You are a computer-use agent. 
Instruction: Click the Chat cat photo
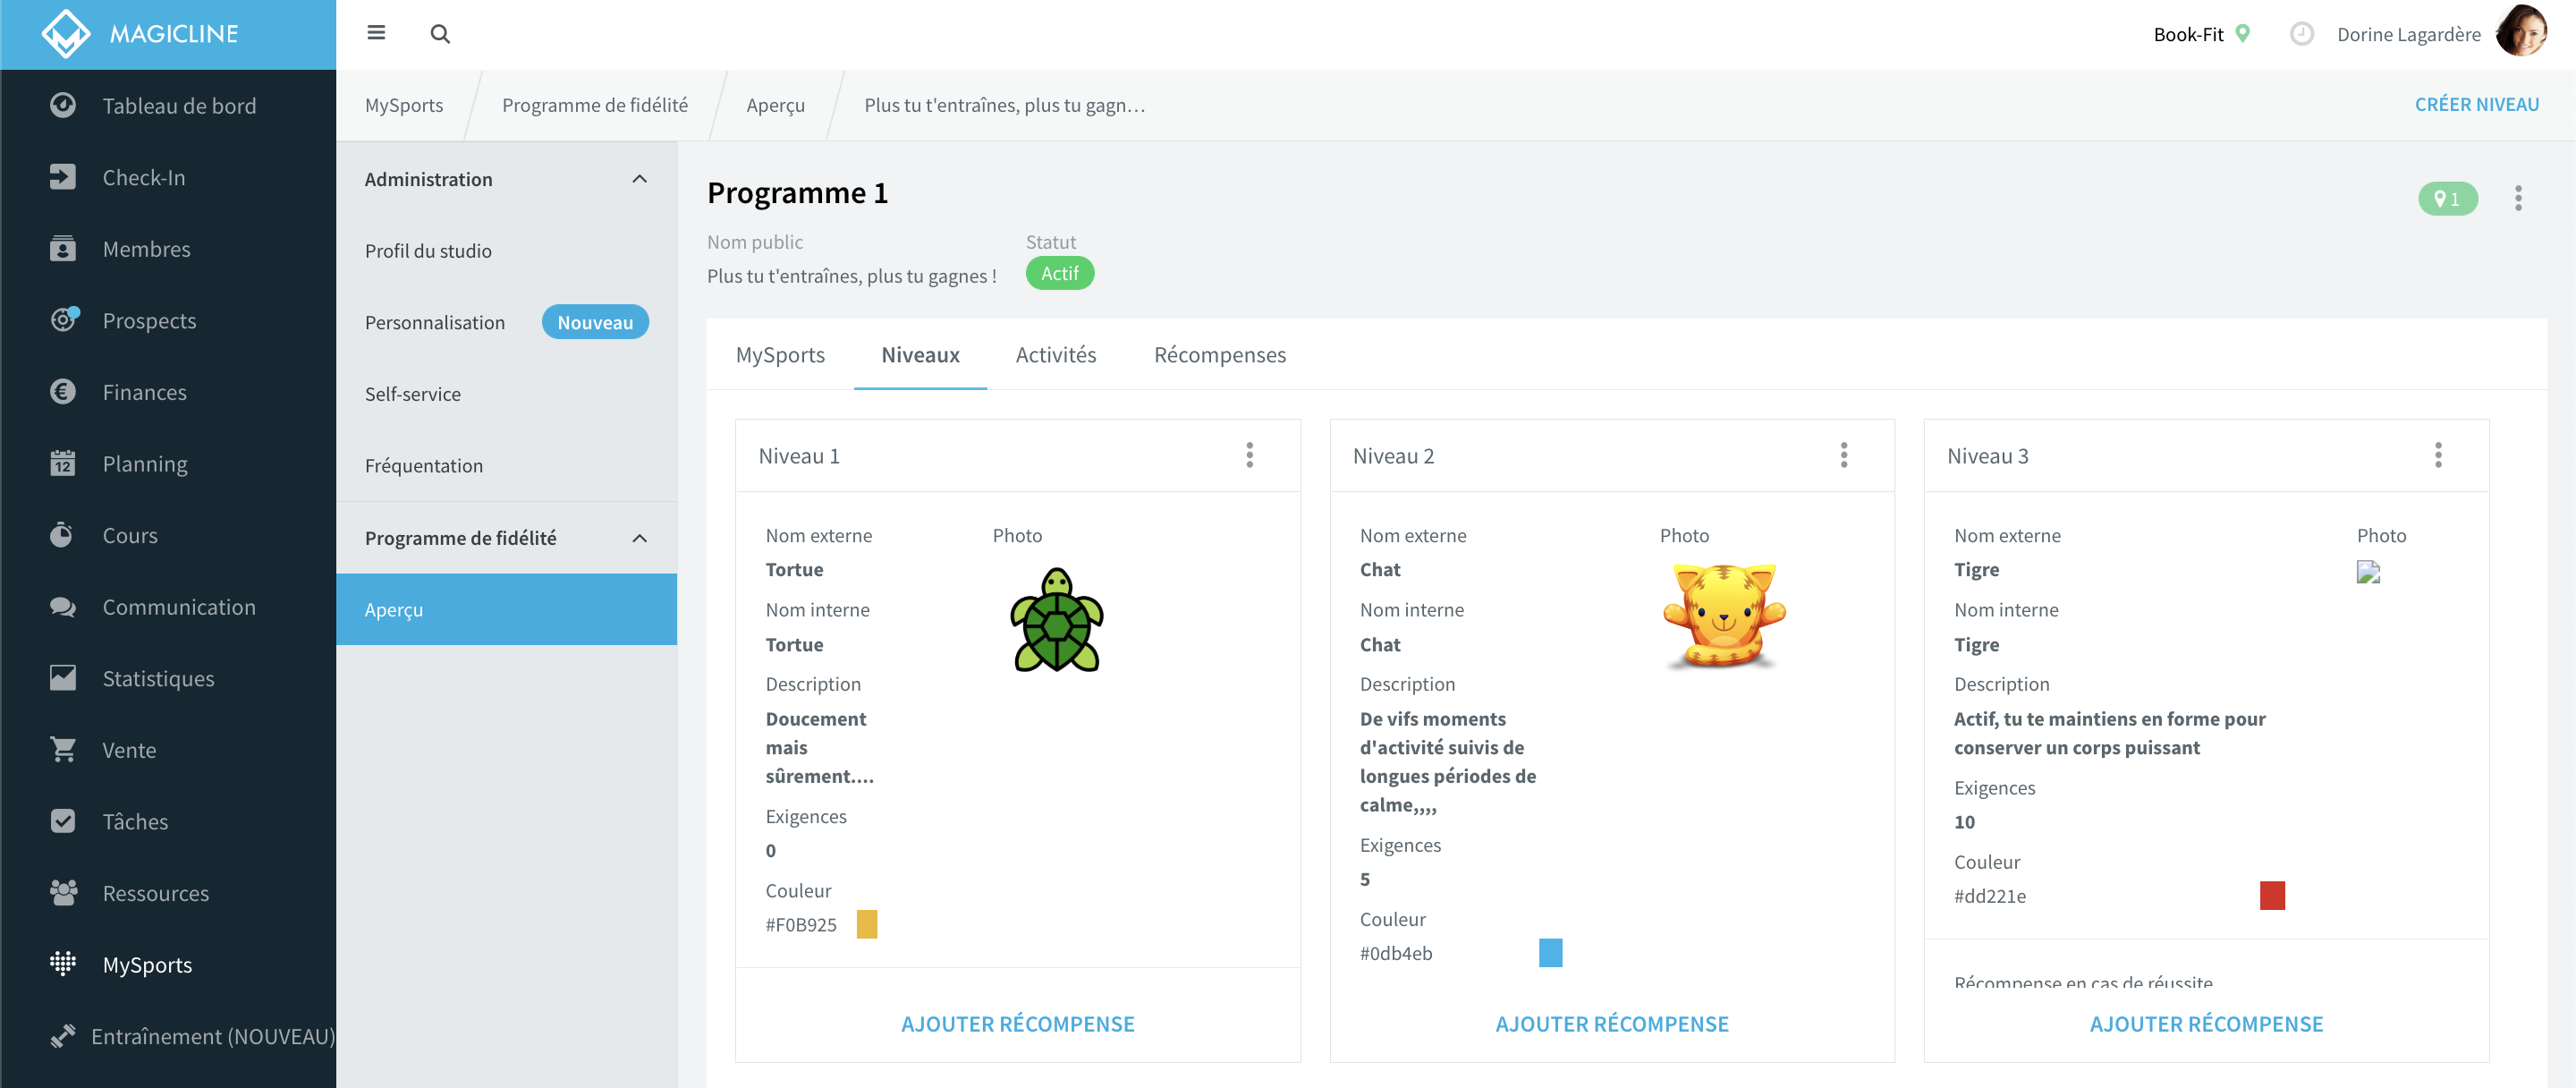point(1724,615)
